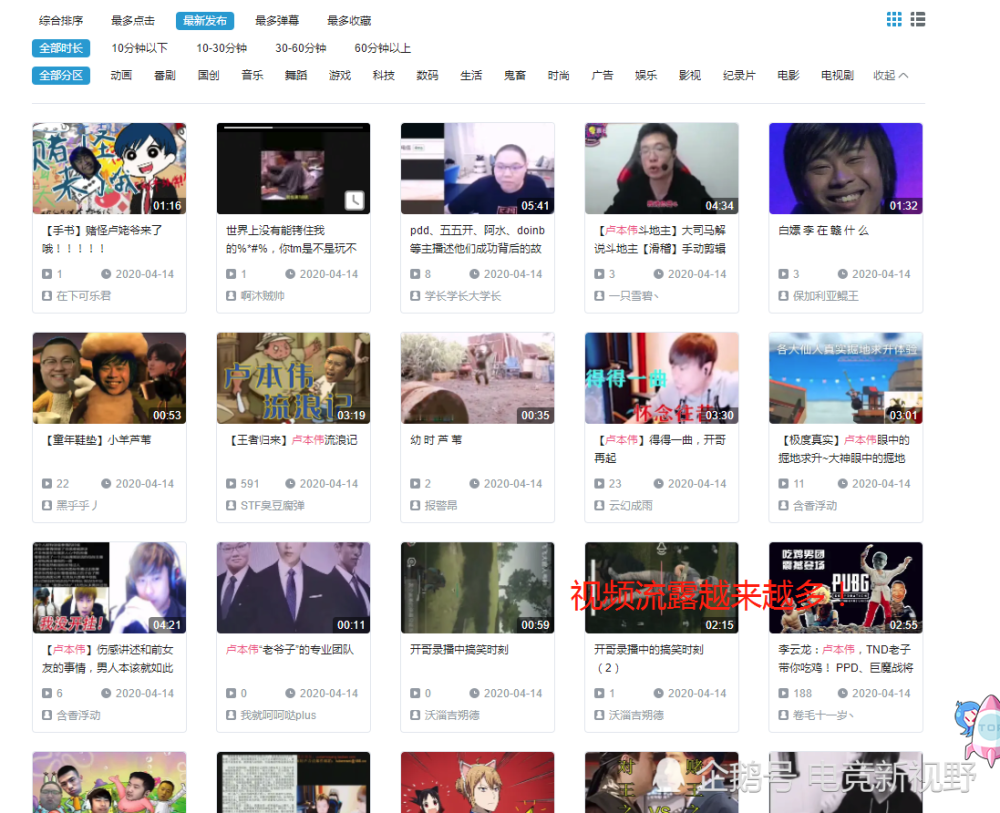Filter by 国创 category
The image size is (1000, 813).
[209, 75]
